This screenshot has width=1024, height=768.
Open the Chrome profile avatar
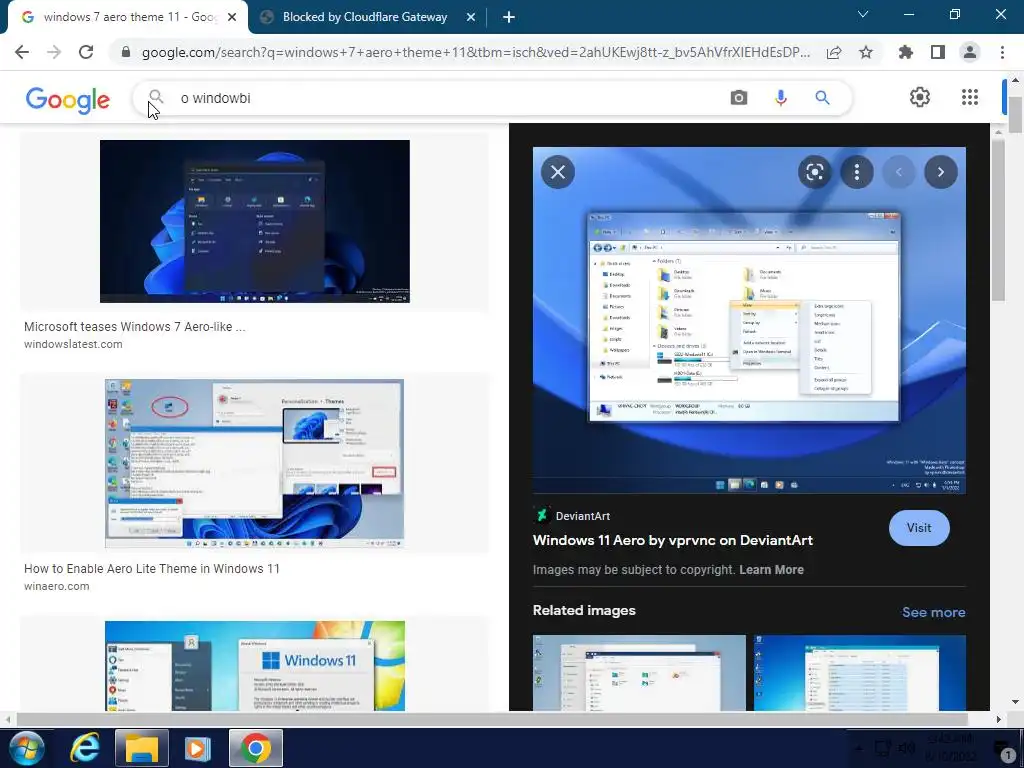[x=970, y=52]
